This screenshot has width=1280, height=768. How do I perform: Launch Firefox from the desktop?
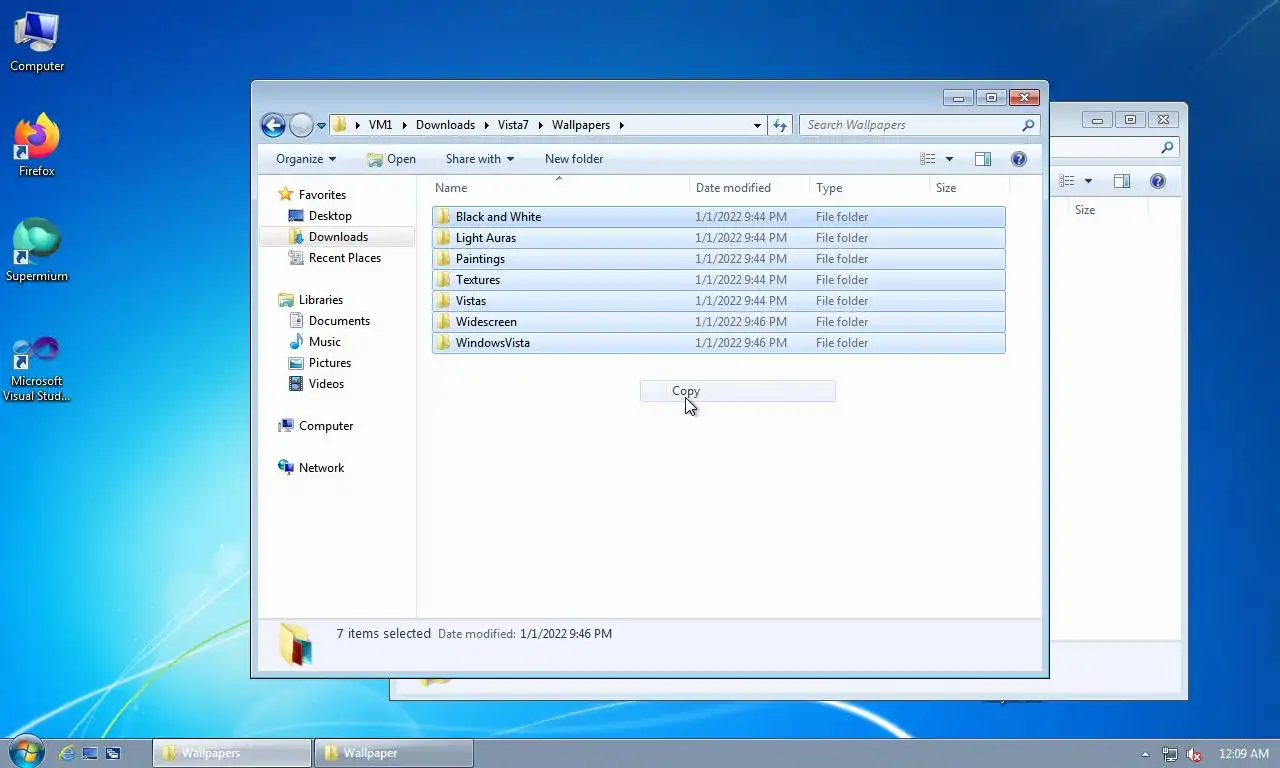click(37, 146)
